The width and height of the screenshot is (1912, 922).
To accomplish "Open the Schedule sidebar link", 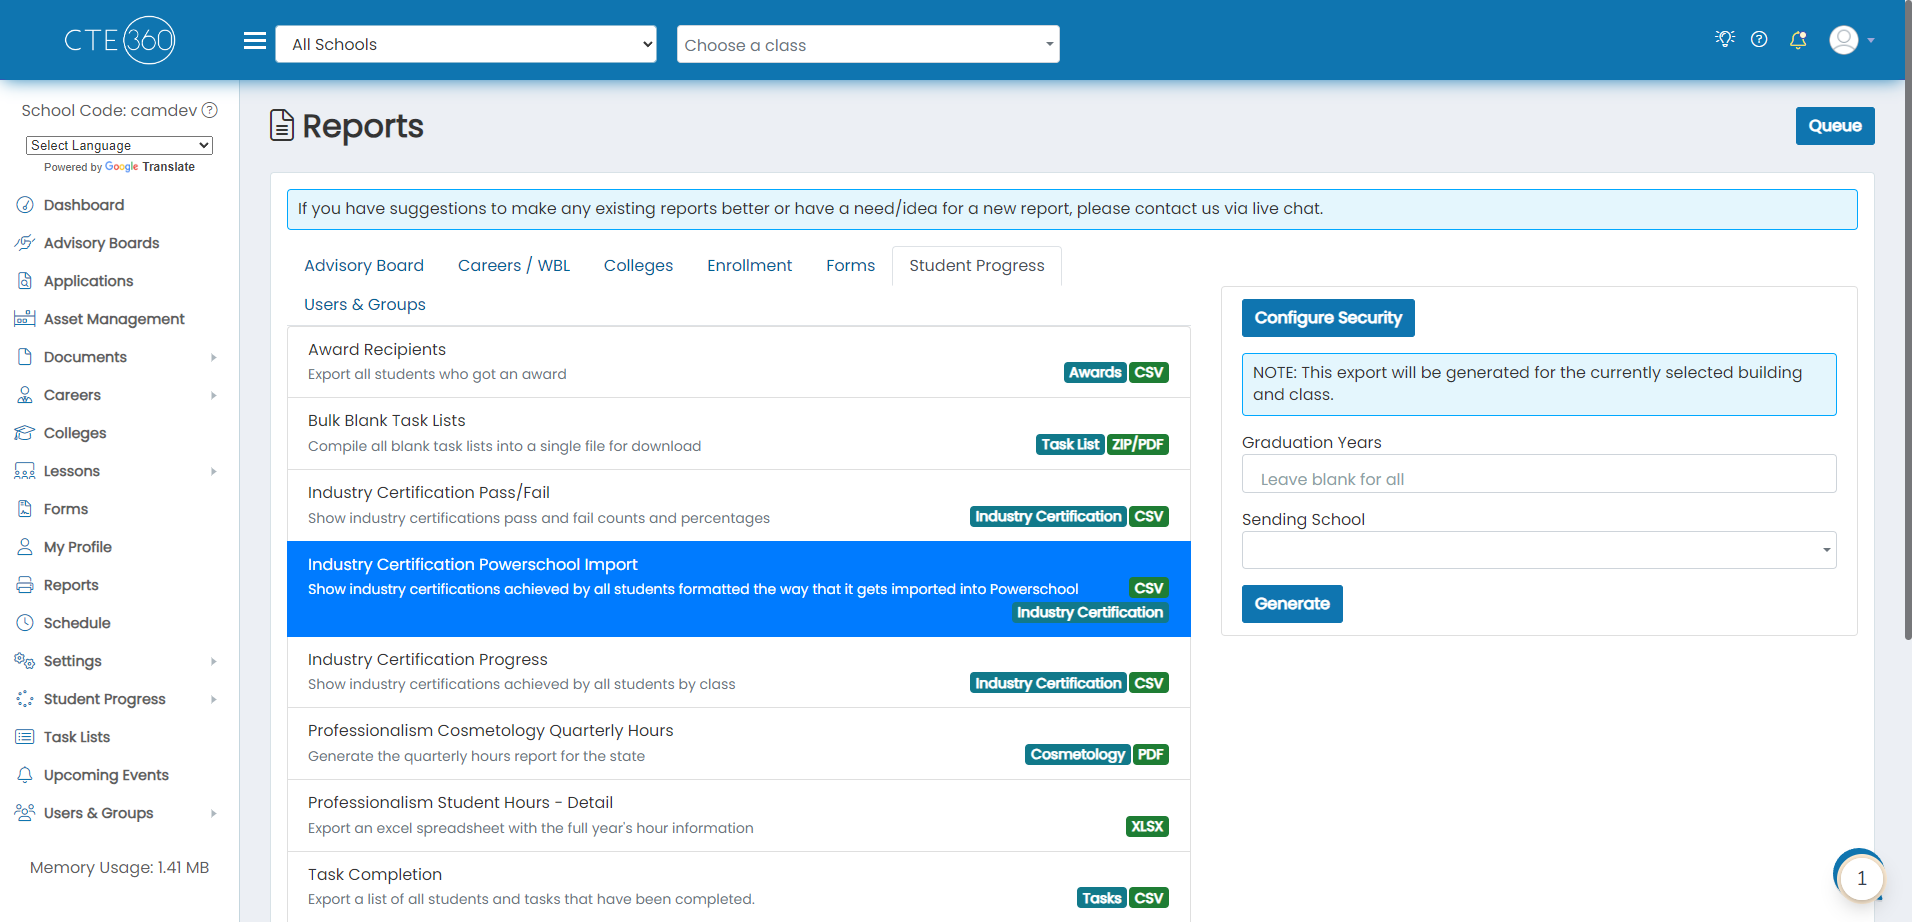I will point(77,623).
